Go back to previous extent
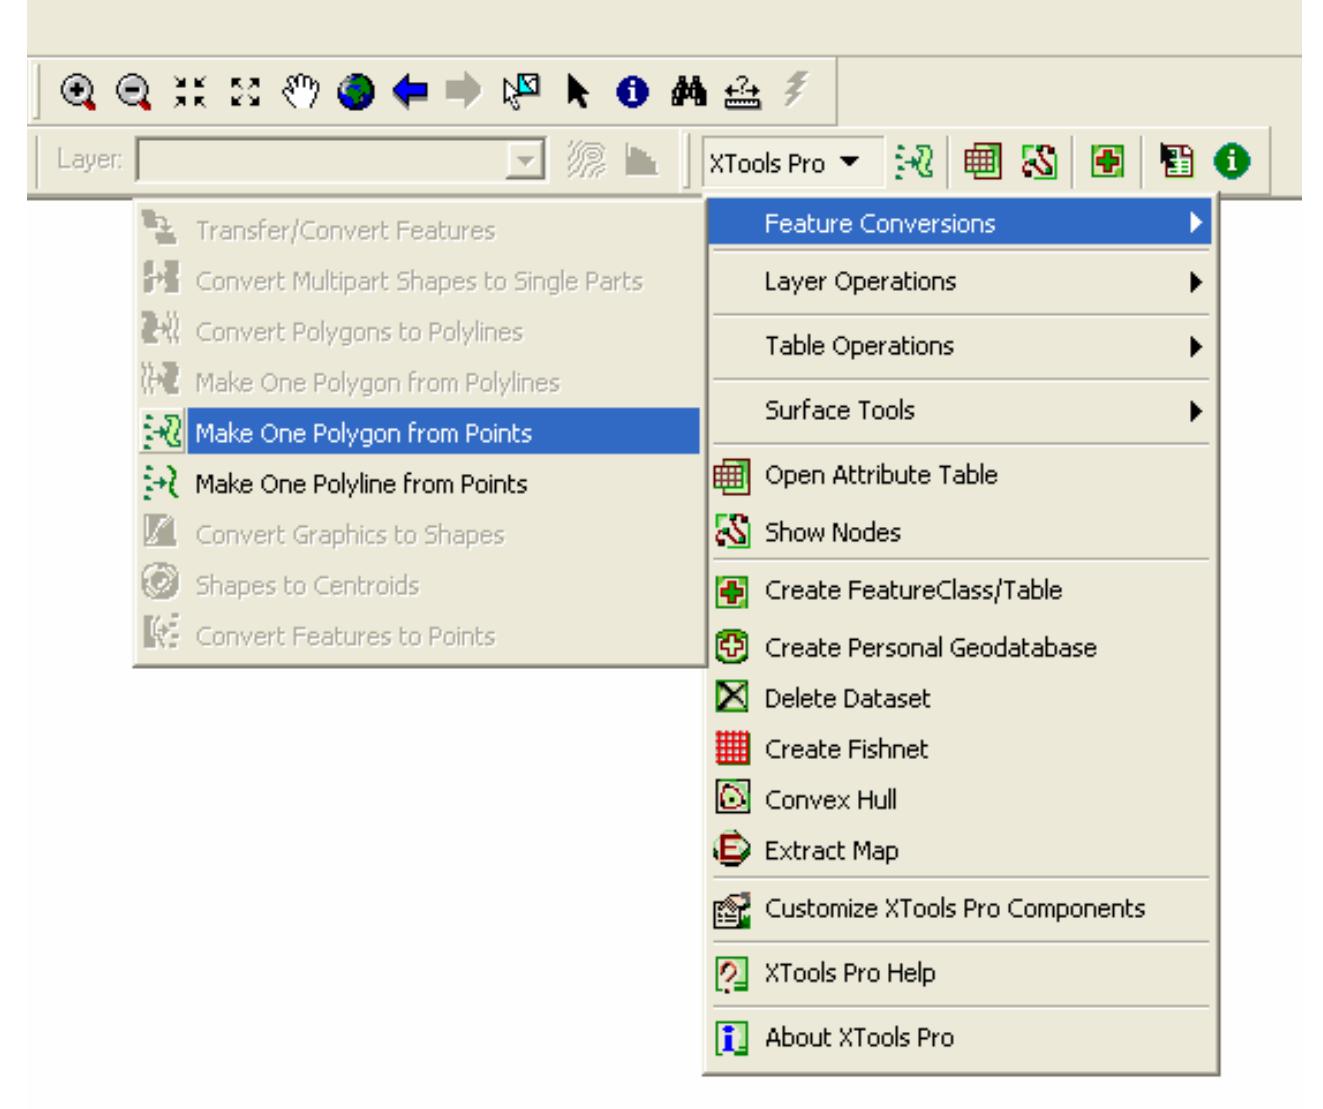Image resolution: width=1323 pixels, height=1109 pixels. [x=410, y=91]
